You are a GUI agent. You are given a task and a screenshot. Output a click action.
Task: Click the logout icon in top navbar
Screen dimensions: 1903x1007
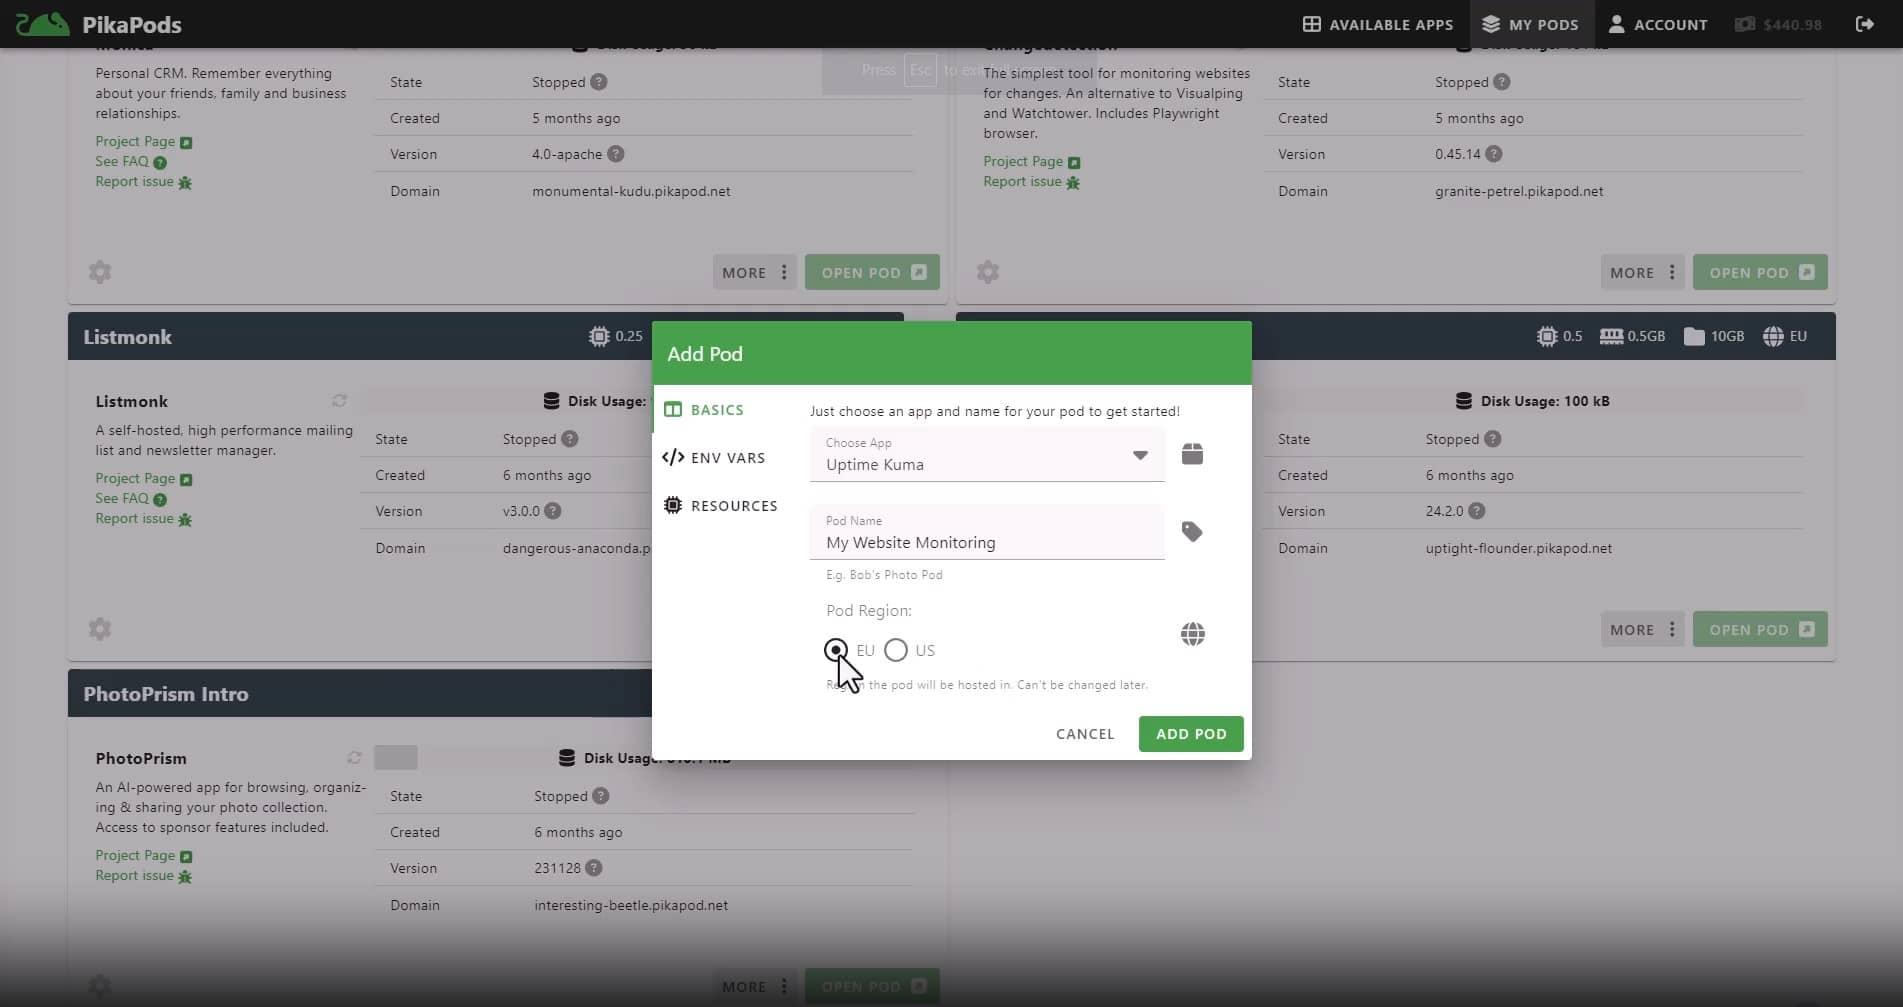pos(1864,24)
